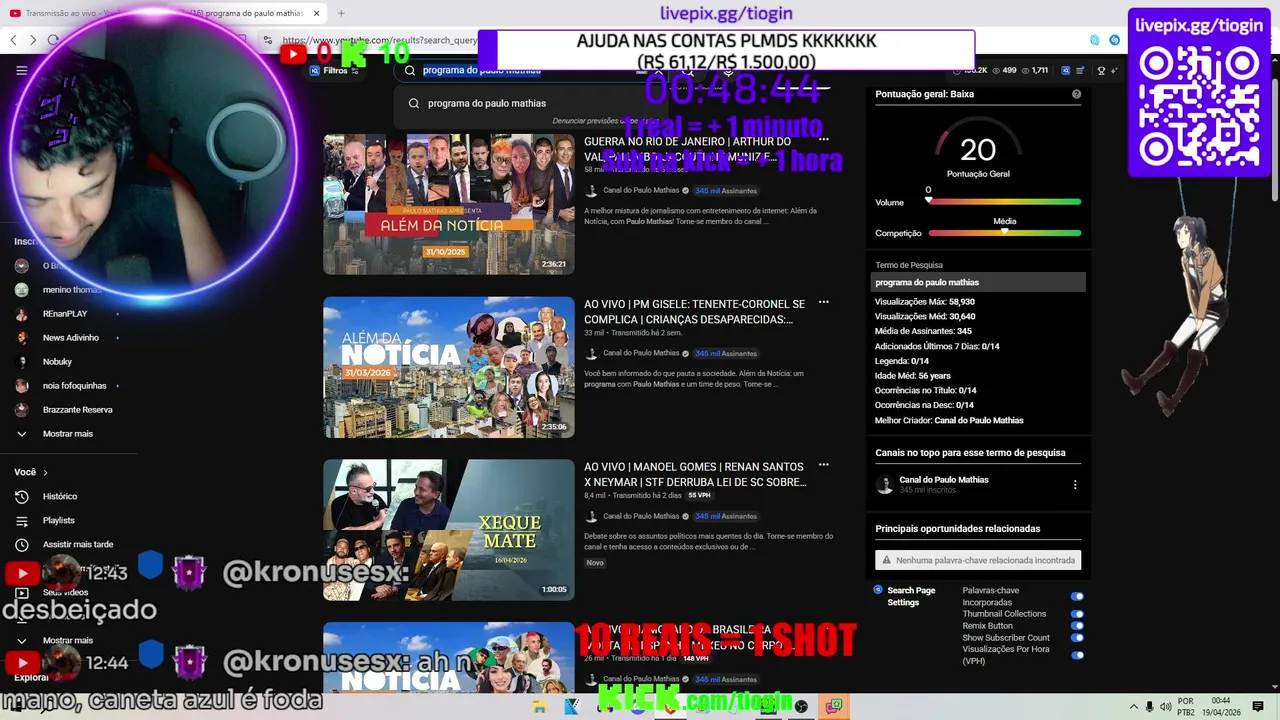This screenshot has height=720, width=1280.
Task: Click the page vertical scrollbar
Action: [x=1274, y=140]
